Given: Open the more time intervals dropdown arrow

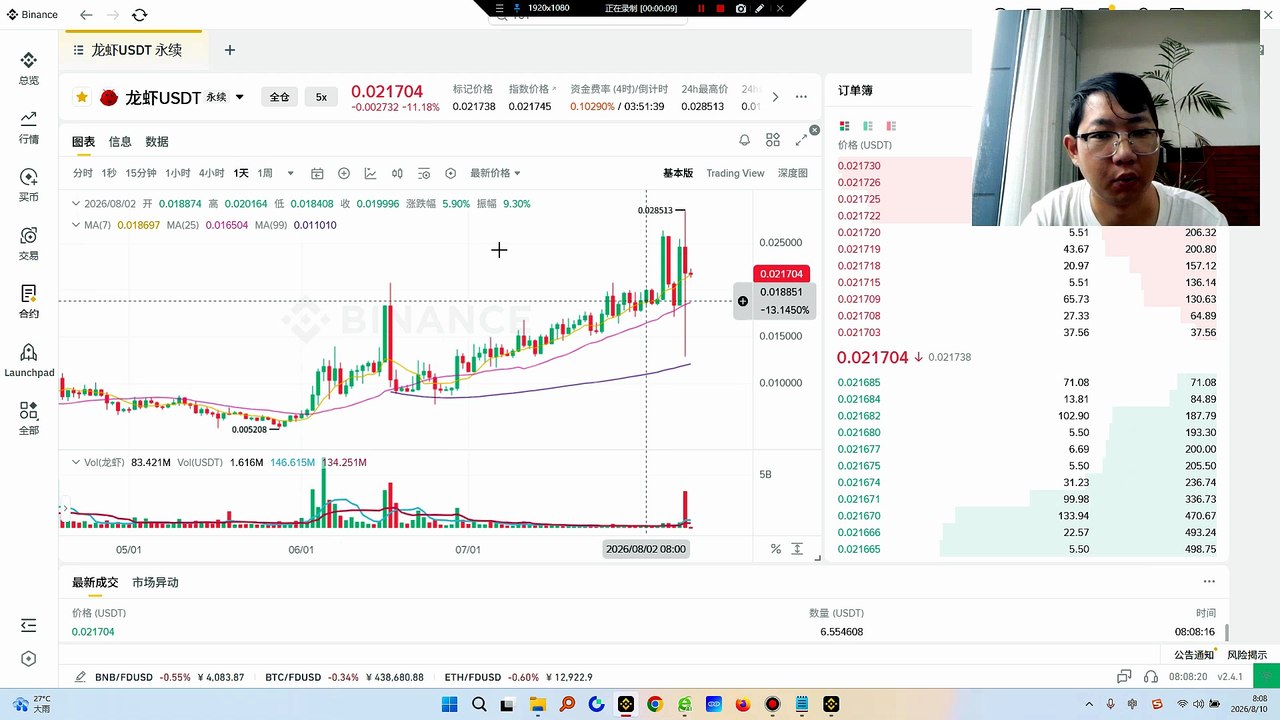Looking at the screenshot, I should (x=290, y=173).
